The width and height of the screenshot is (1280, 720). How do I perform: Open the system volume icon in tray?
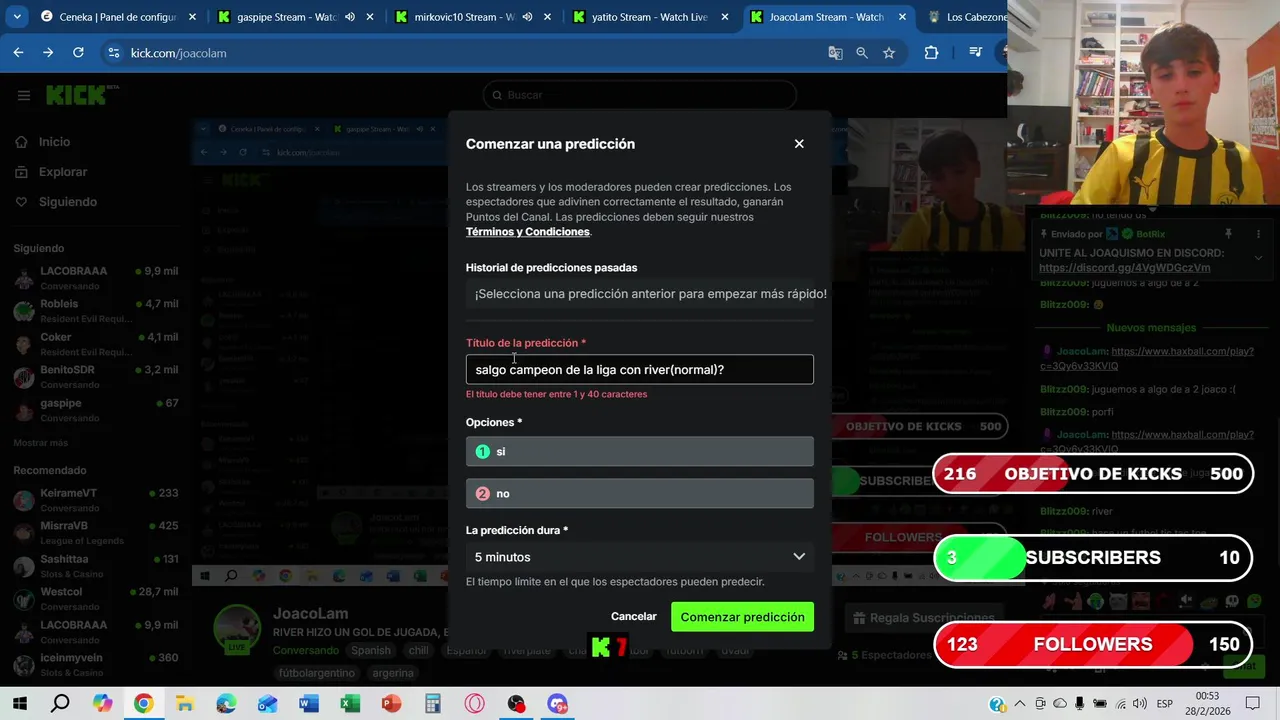click(x=1139, y=704)
